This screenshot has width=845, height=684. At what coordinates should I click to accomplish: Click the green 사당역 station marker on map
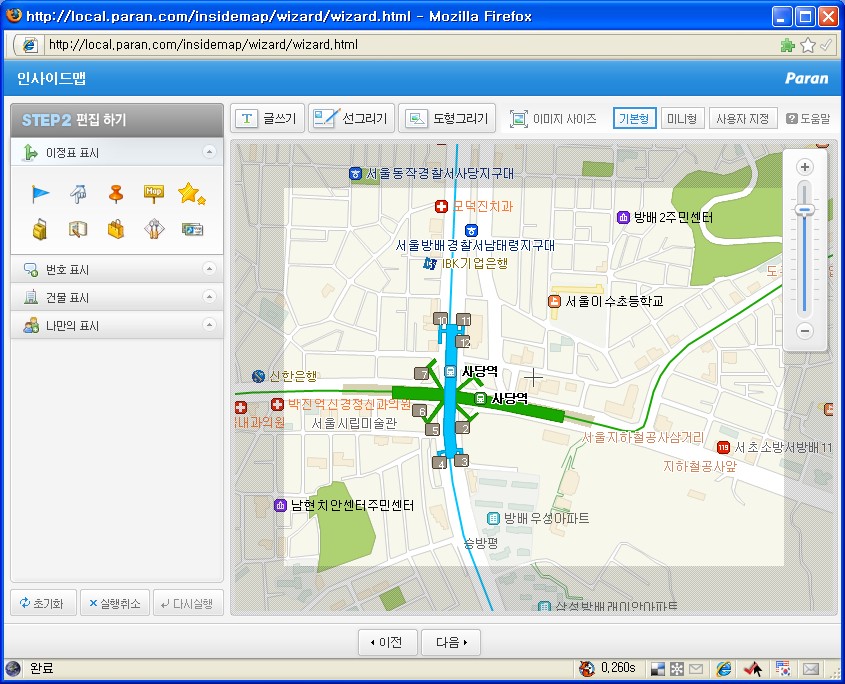480,398
